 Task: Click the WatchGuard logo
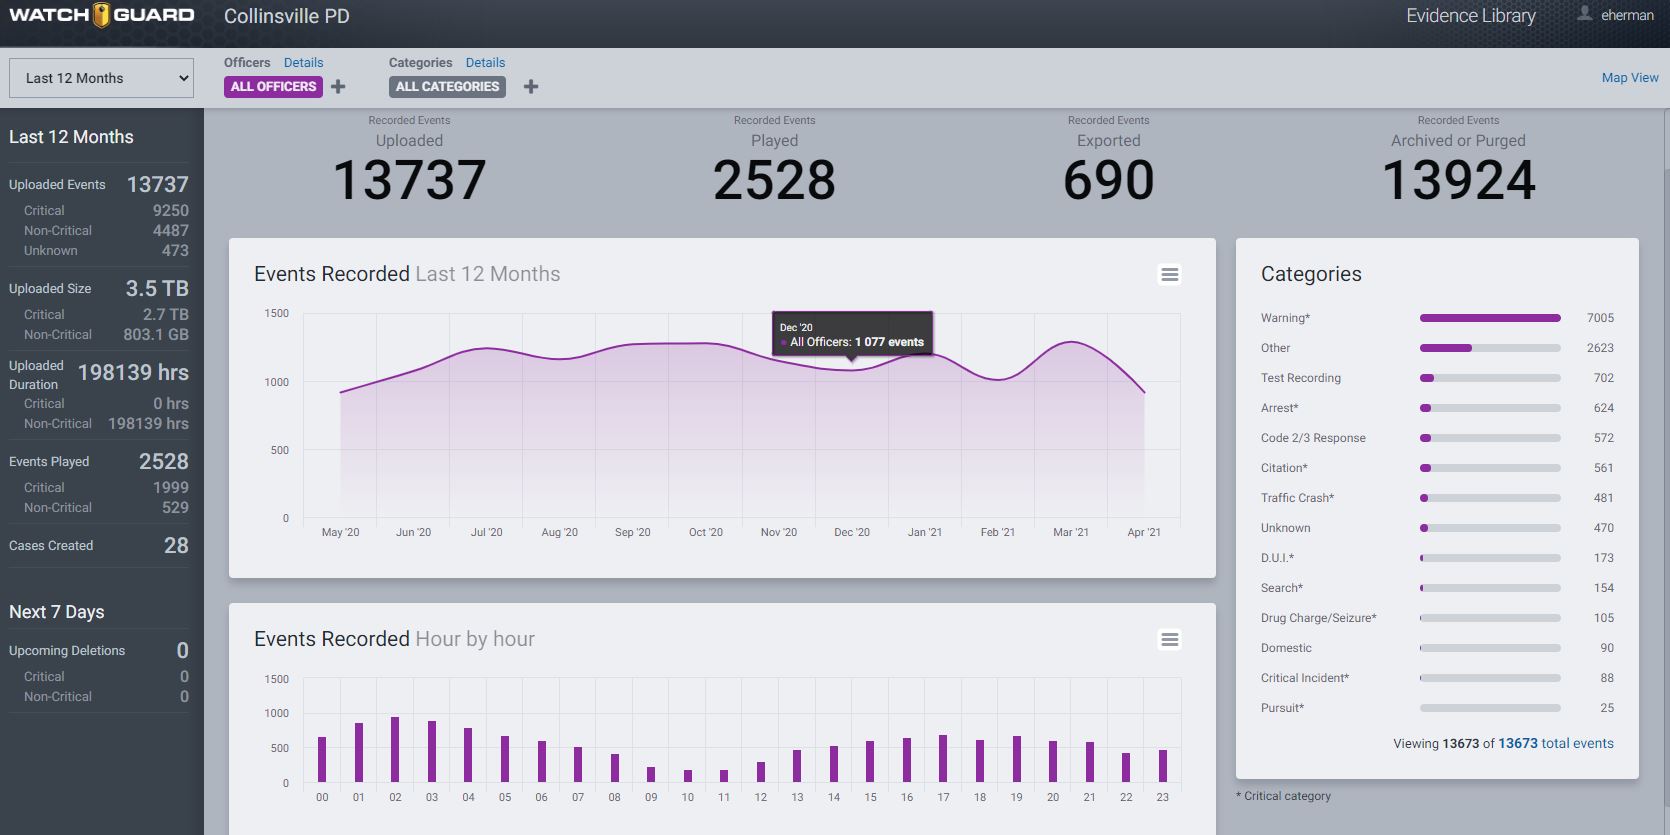click(101, 15)
